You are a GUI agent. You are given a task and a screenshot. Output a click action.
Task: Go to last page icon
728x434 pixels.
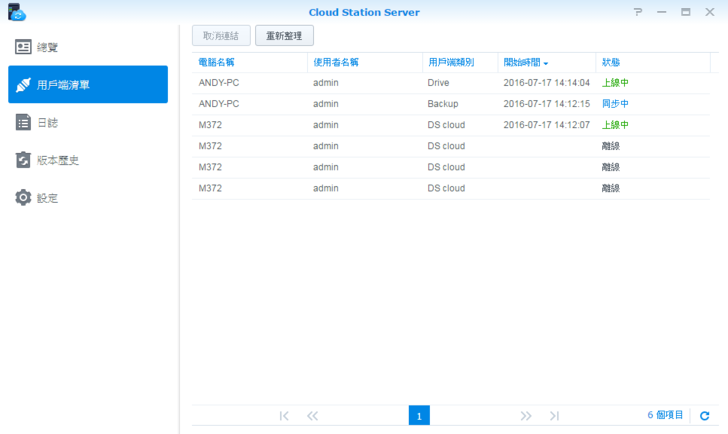click(554, 415)
